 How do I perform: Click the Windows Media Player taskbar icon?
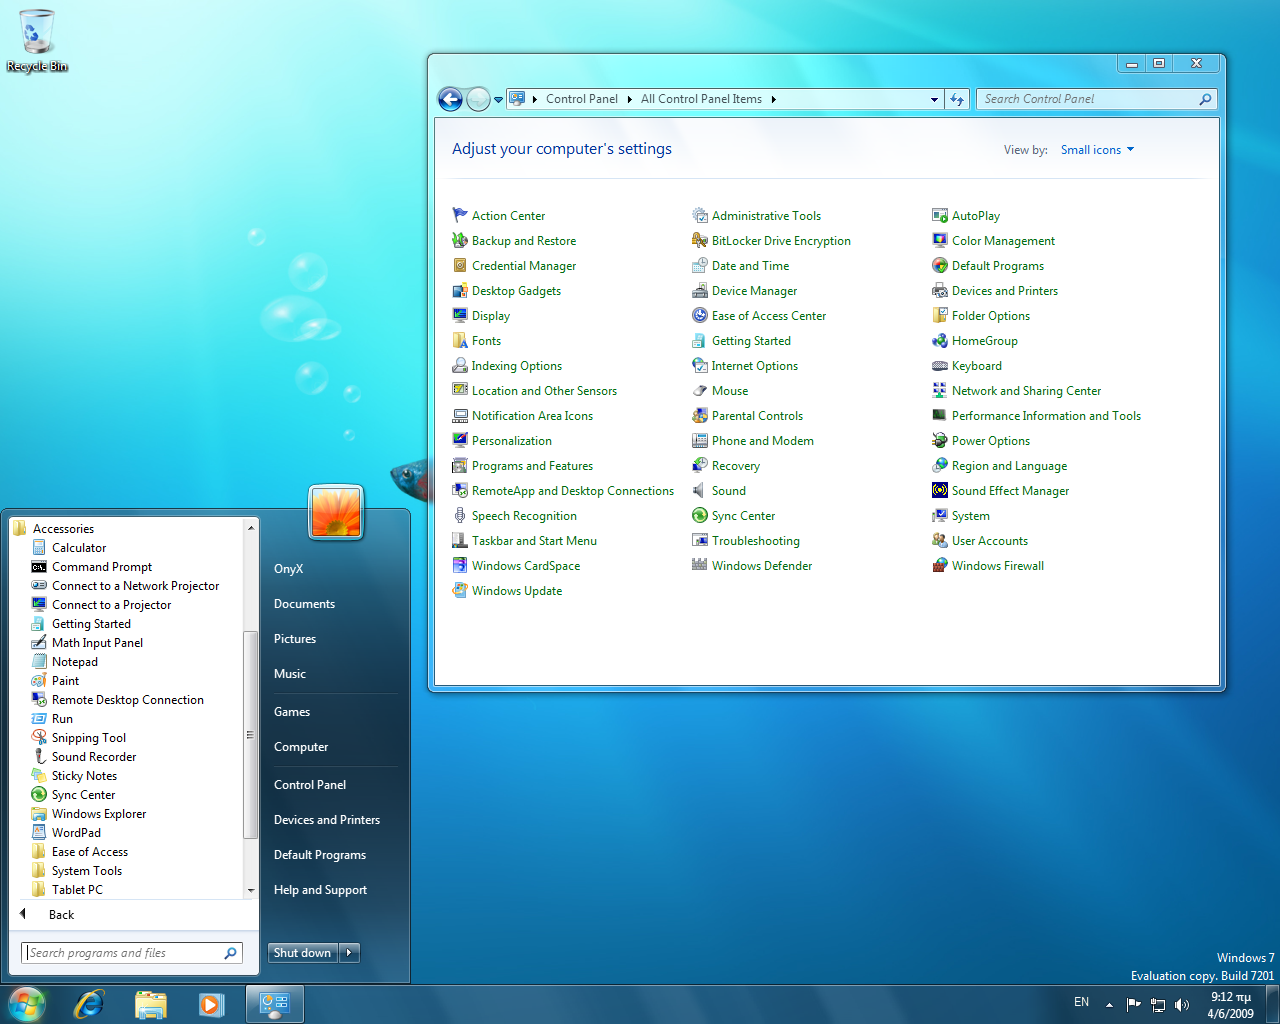[211, 1004]
